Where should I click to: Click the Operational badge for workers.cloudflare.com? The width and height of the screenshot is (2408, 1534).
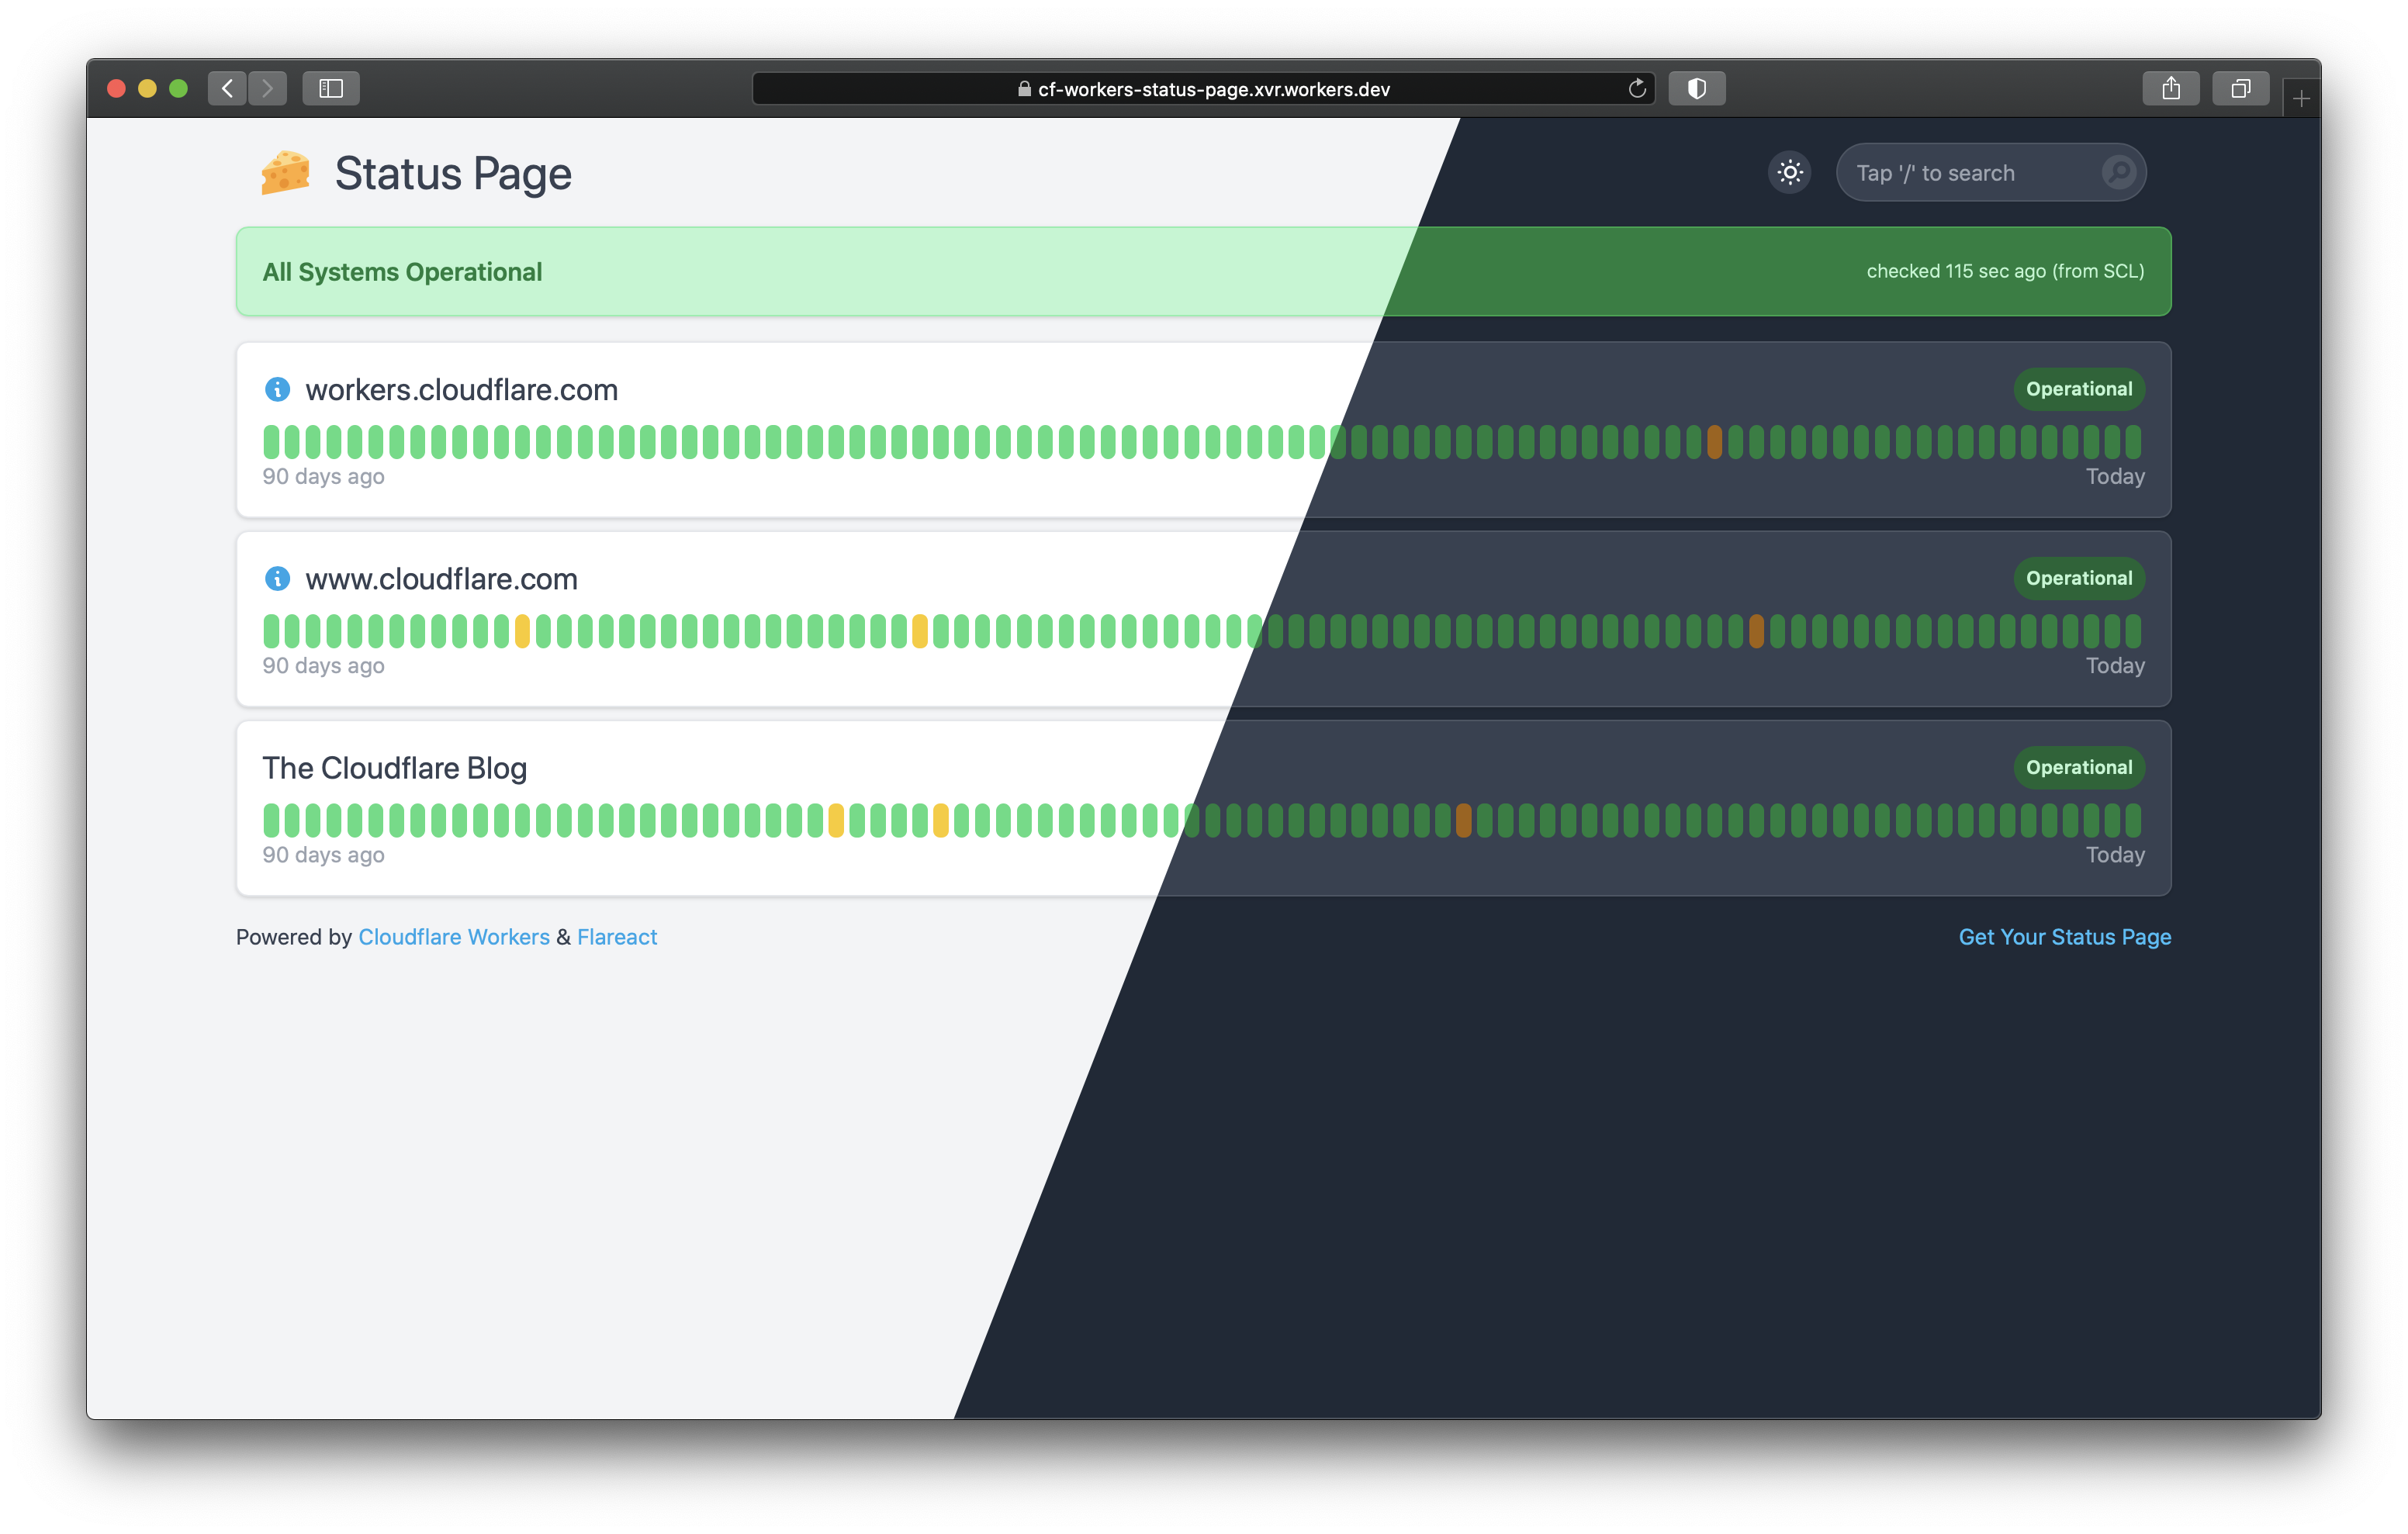pos(2078,388)
